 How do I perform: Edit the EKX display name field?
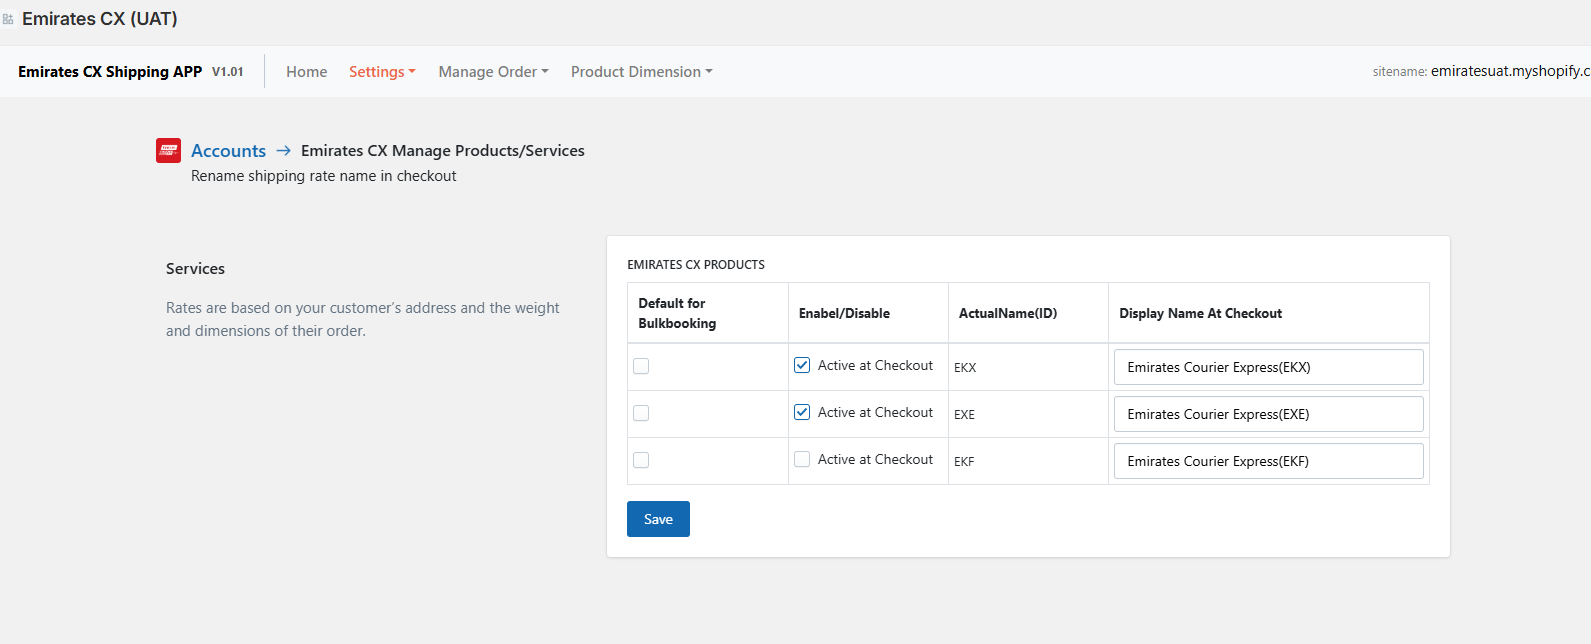[x=1268, y=367]
